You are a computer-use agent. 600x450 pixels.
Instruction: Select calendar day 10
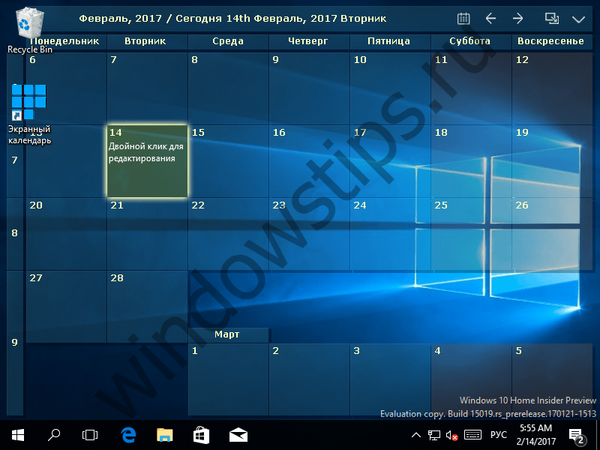390,88
